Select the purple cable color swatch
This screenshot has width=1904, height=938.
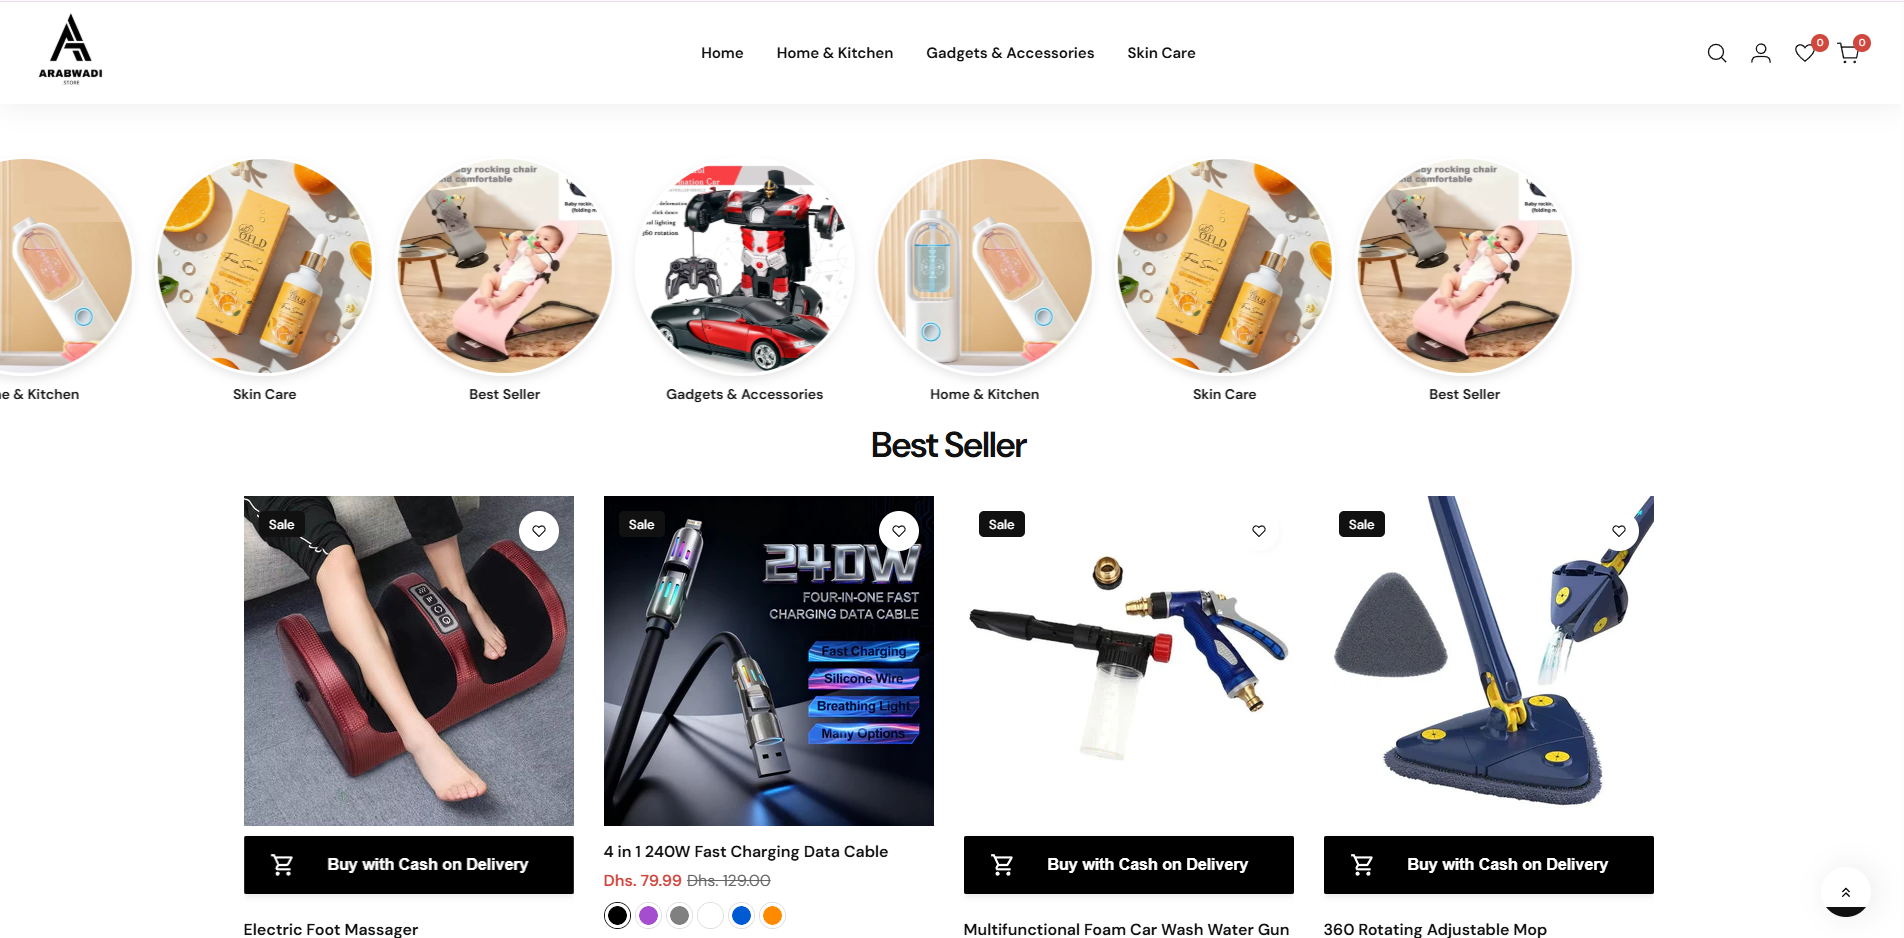pyautogui.click(x=649, y=915)
